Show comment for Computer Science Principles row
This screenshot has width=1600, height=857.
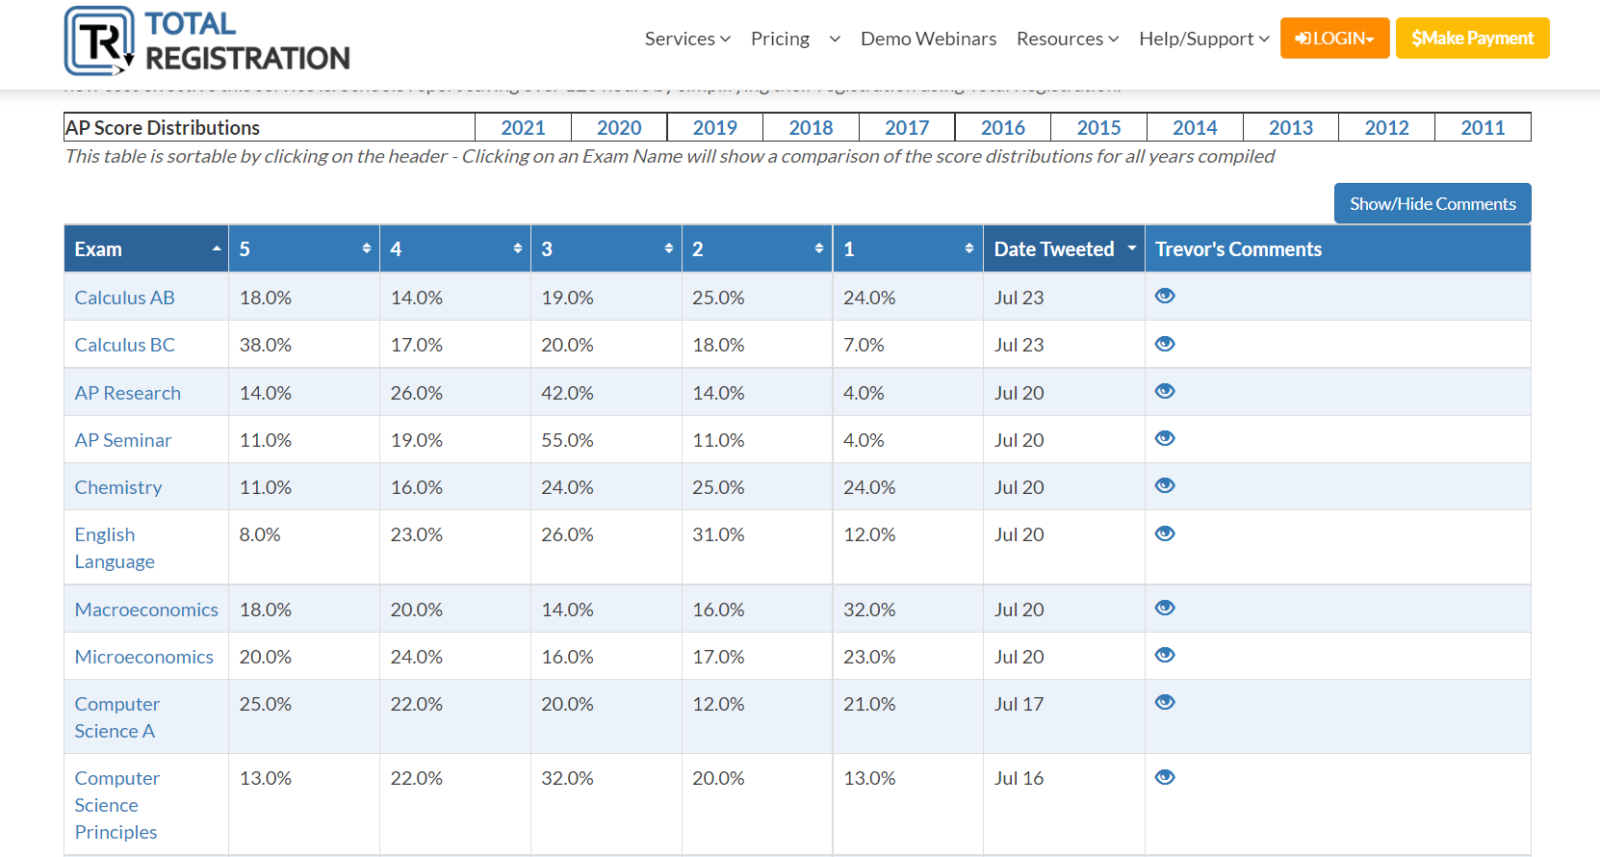[x=1165, y=777]
